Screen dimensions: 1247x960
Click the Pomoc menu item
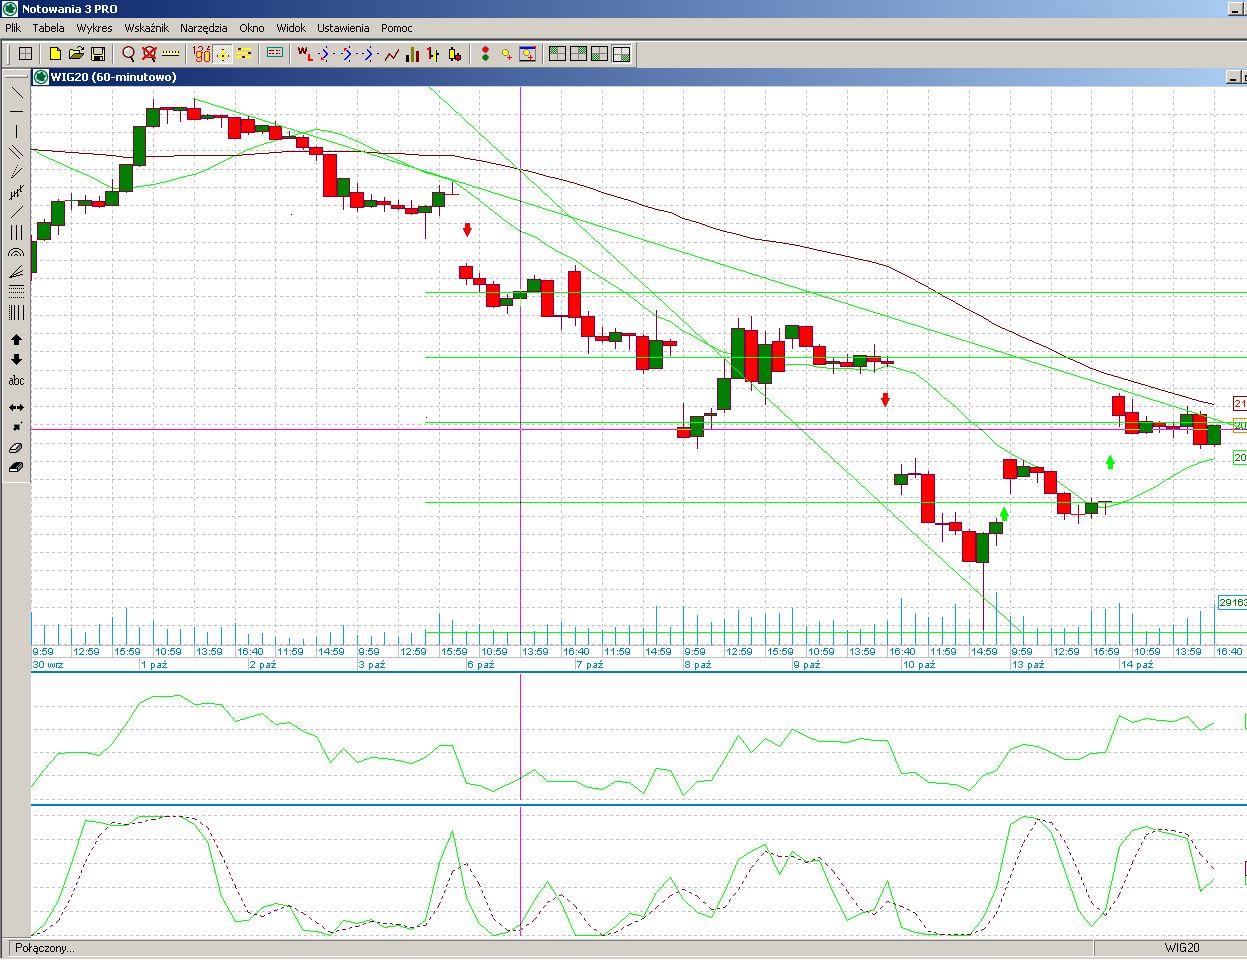pos(396,28)
